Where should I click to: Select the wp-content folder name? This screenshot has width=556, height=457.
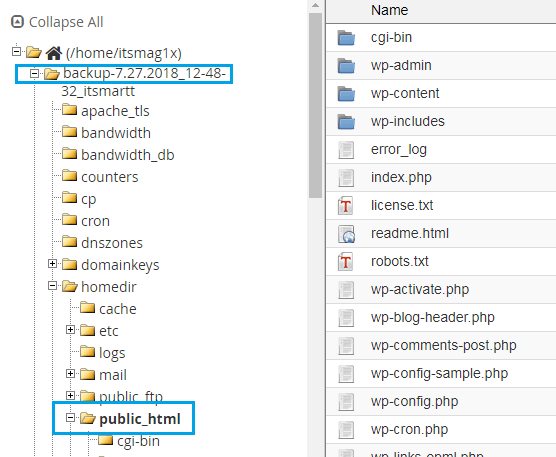pos(405,94)
